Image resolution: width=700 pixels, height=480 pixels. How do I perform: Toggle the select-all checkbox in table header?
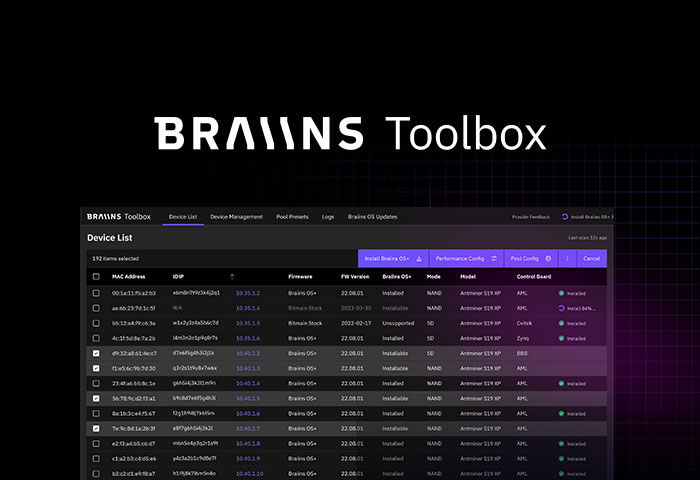(x=96, y=276)
